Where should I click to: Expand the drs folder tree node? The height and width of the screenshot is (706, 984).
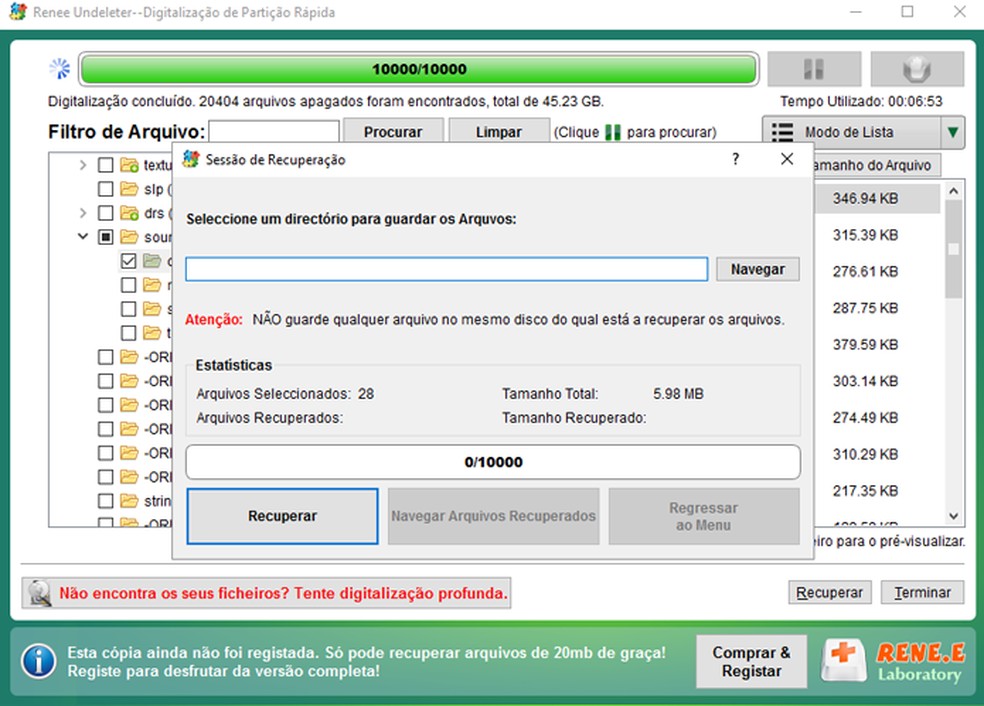point(83,213)
